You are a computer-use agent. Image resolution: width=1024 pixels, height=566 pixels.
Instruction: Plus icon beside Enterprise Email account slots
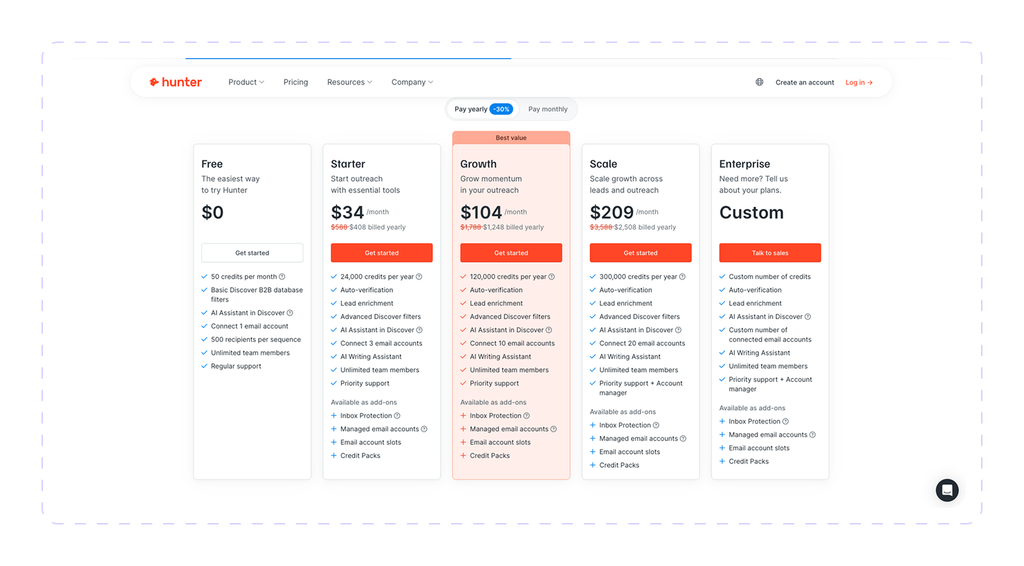tap(722, 448)
